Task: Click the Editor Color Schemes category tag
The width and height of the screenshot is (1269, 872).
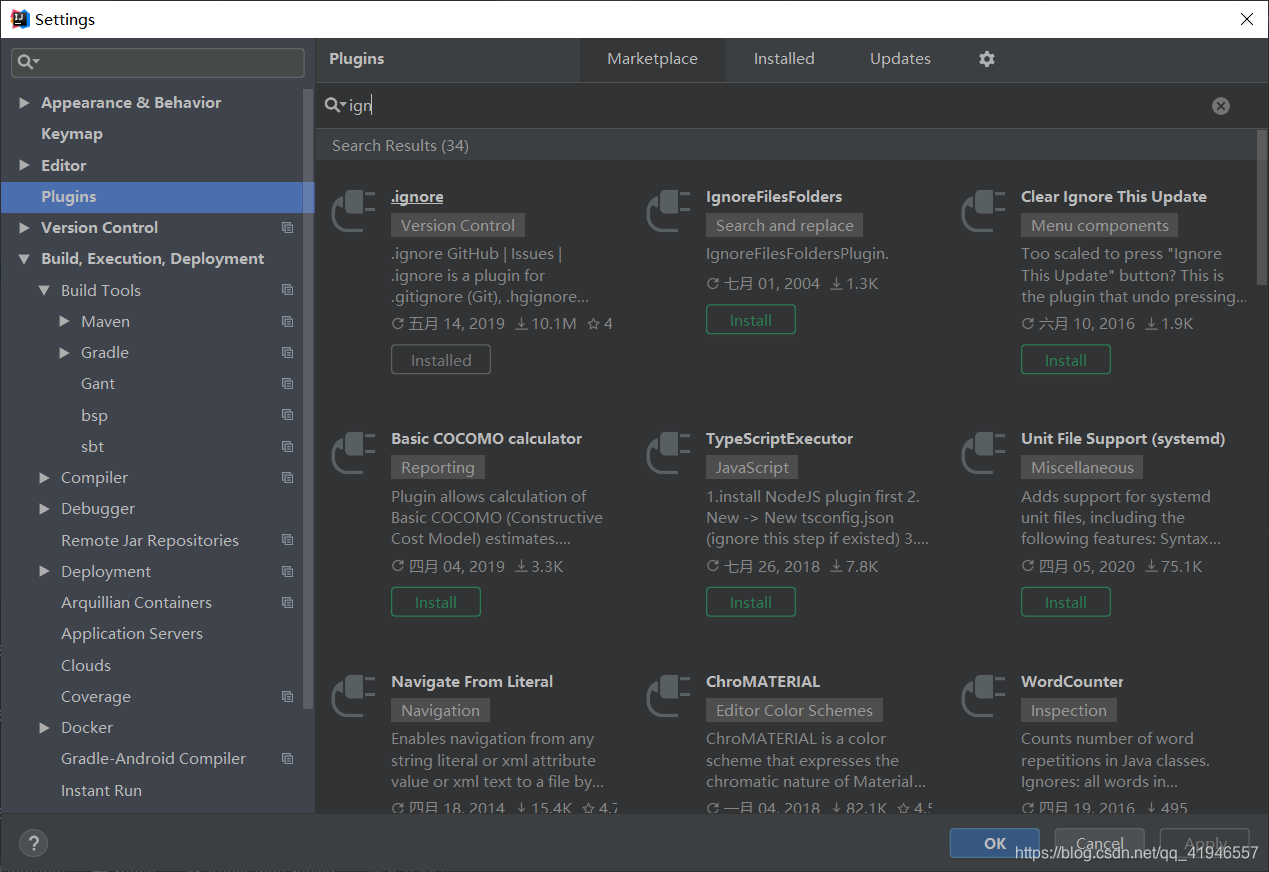Action: (x=794, y=711)
